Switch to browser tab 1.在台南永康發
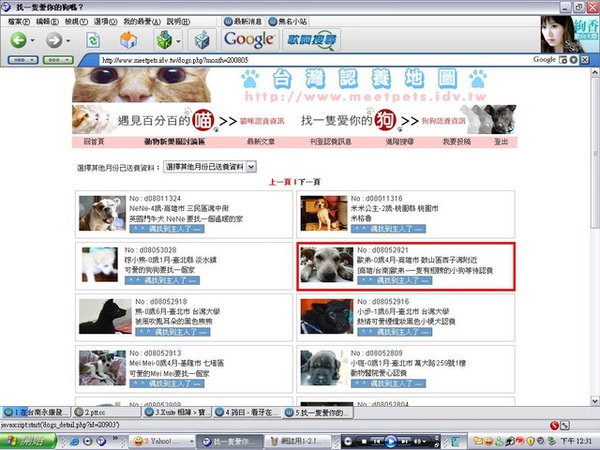This screenshot has width=600, height=450. coord(36,412)
